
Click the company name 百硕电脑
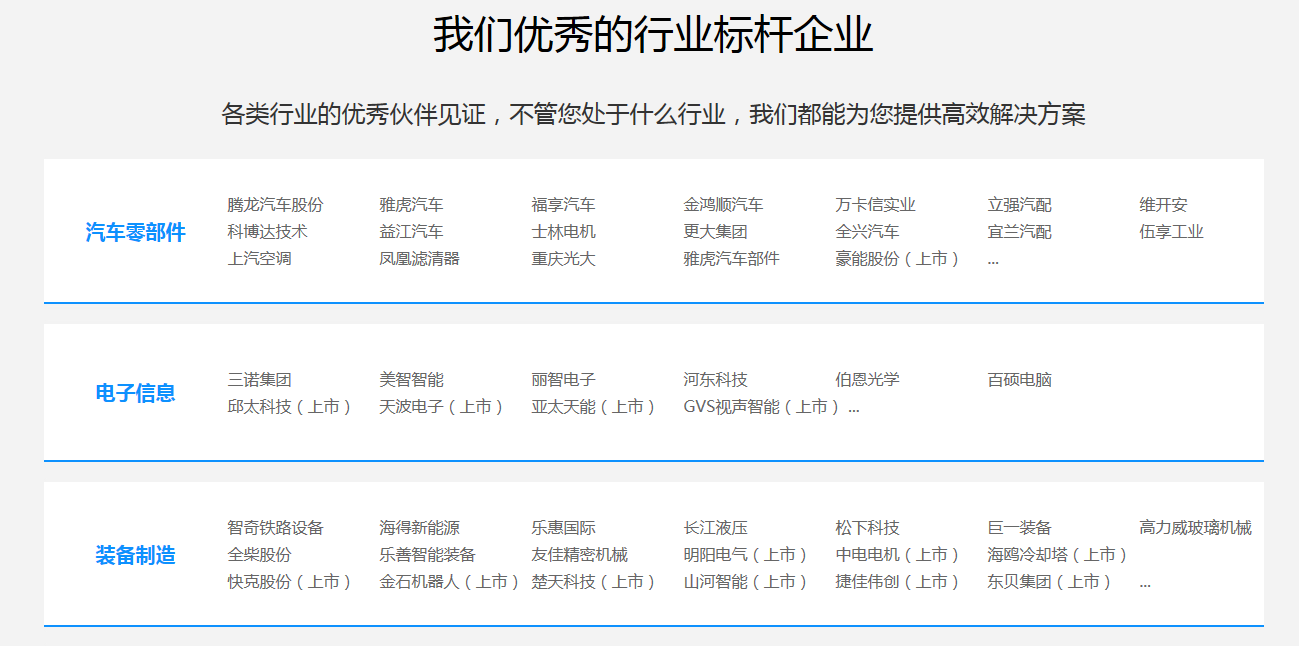(x=1020, y=380)
